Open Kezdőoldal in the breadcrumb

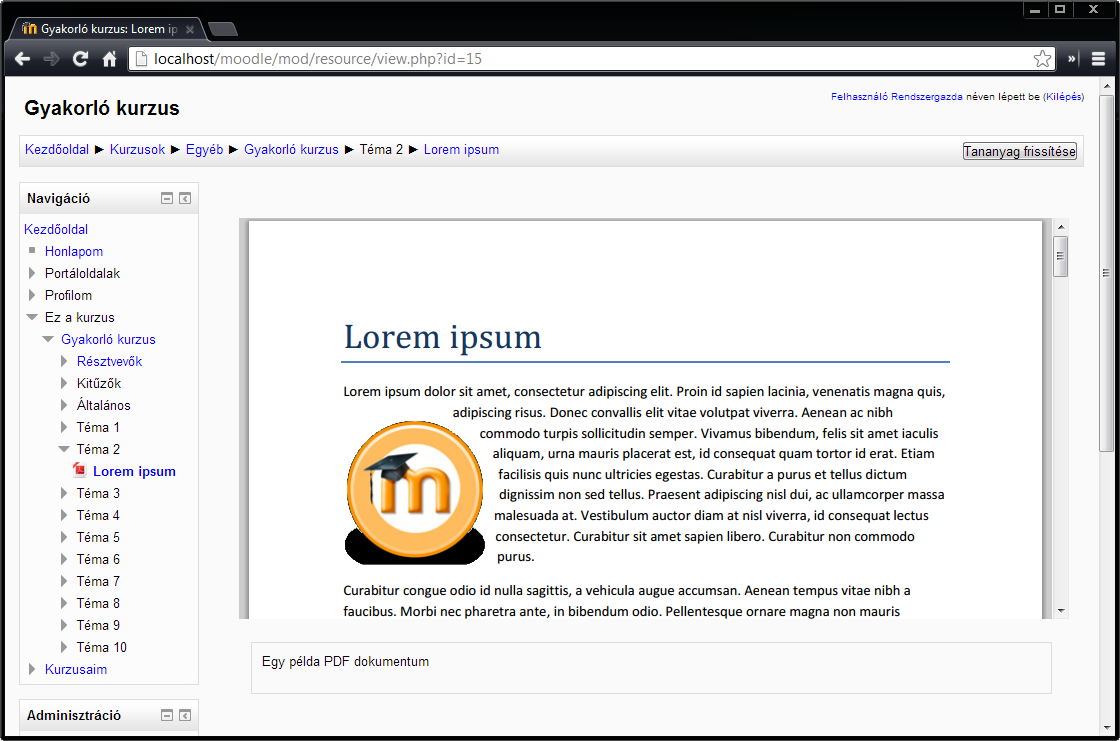(x=56, y=150)
